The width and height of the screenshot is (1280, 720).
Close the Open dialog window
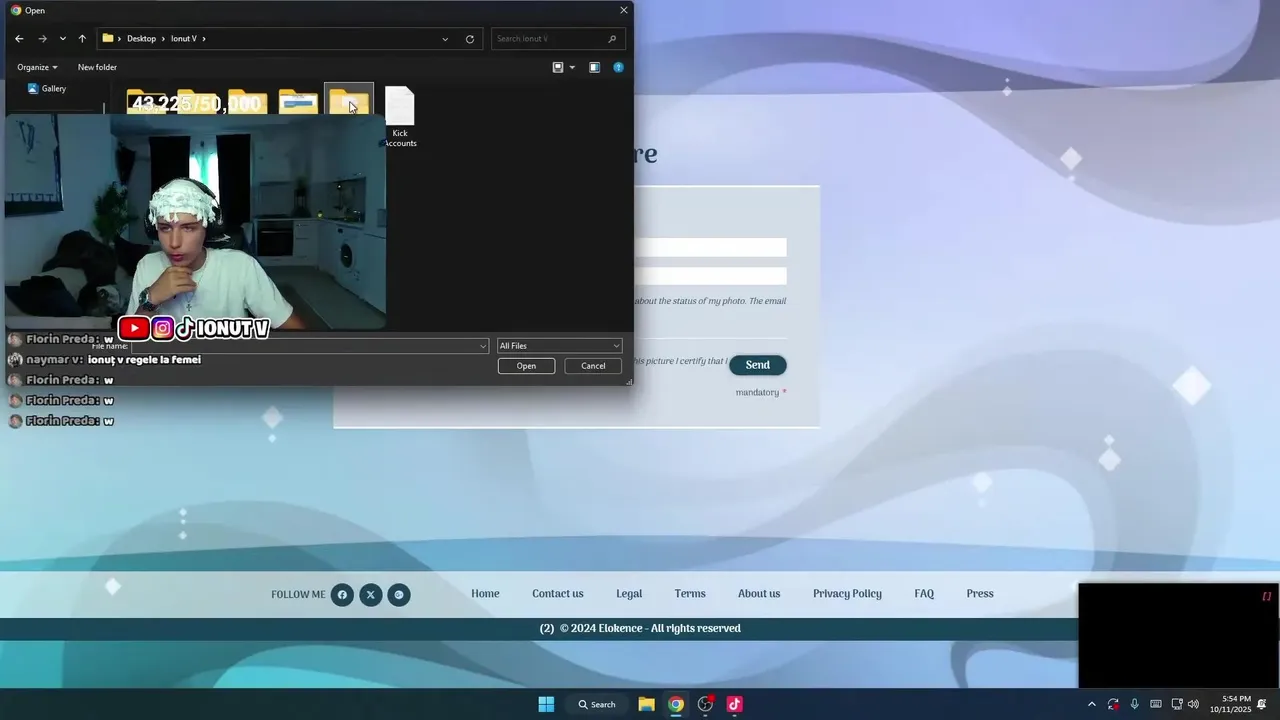point(624,10)
